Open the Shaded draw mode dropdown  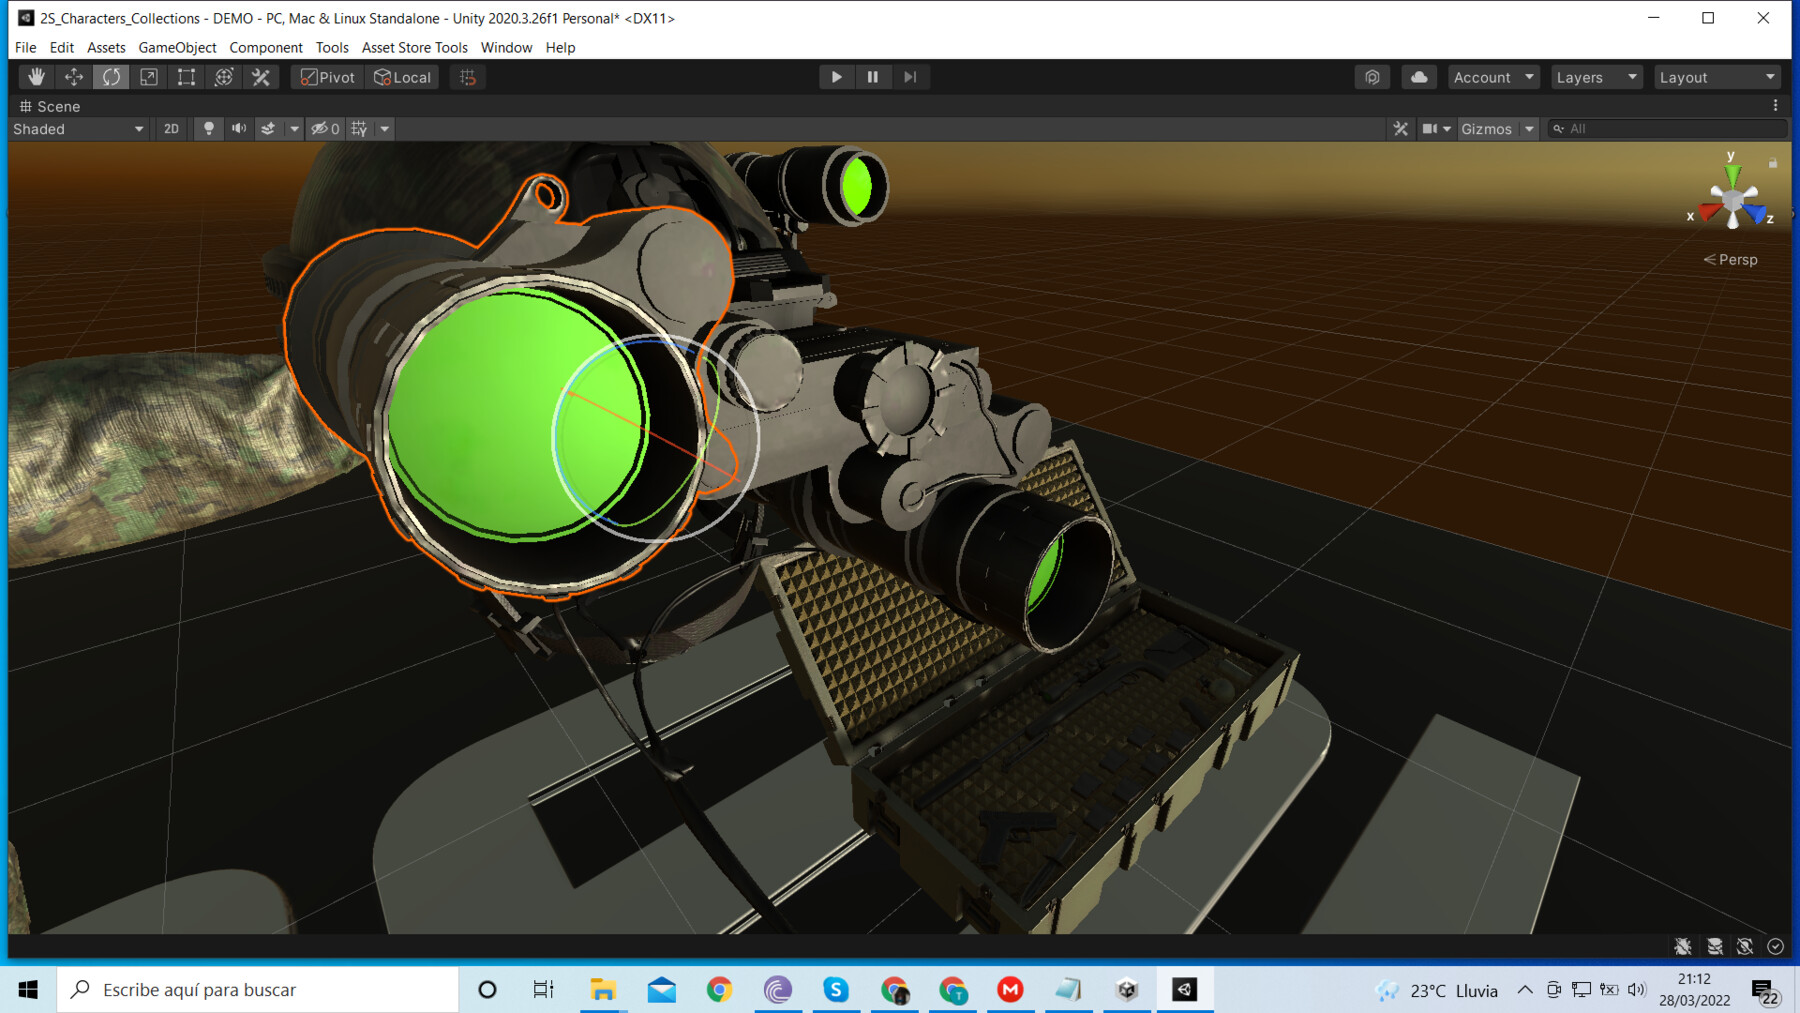78,129
